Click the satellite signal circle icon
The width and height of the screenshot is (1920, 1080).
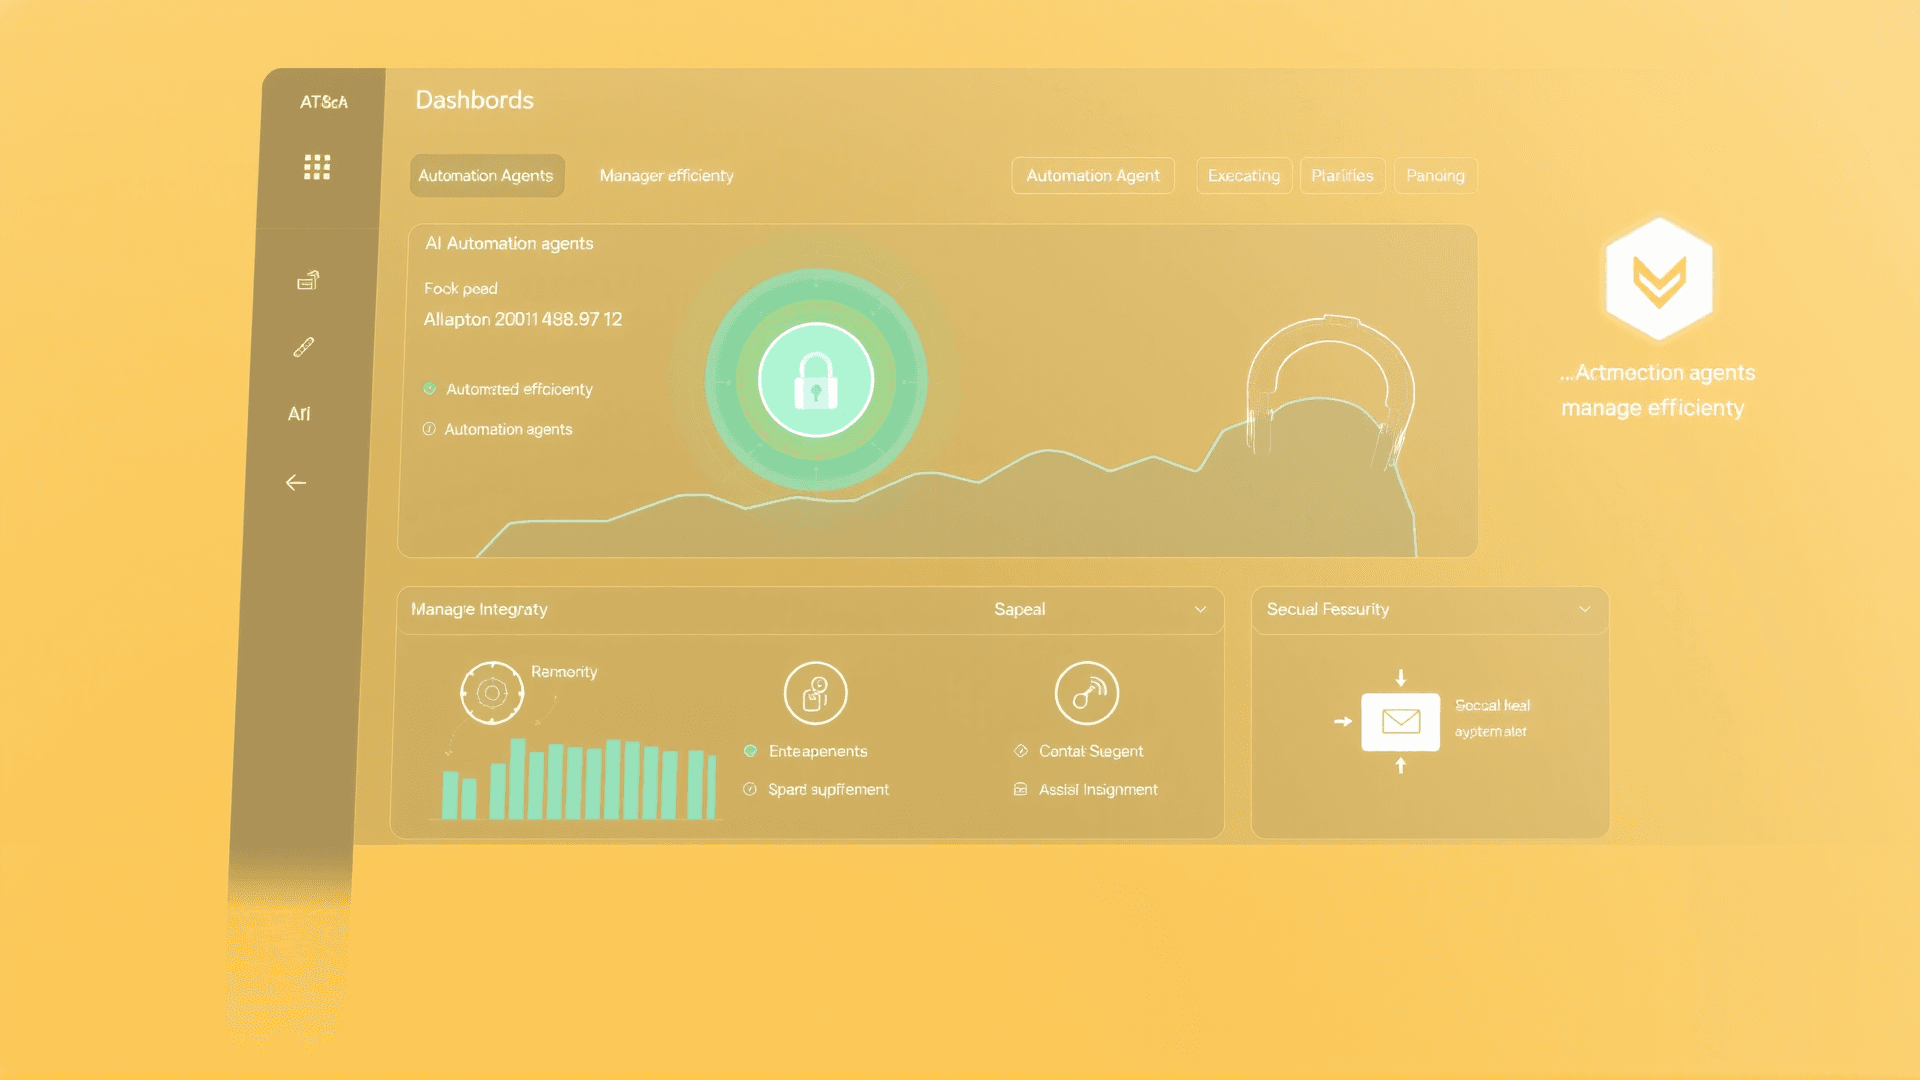pyautogui.click(x=1087, y=693)
